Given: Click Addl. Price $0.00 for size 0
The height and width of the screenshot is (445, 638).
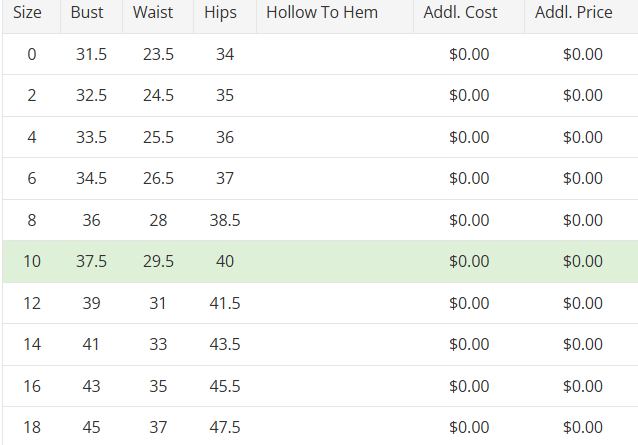Looking at the screenshot, I should pyautogui.click(x=583, y=55).
